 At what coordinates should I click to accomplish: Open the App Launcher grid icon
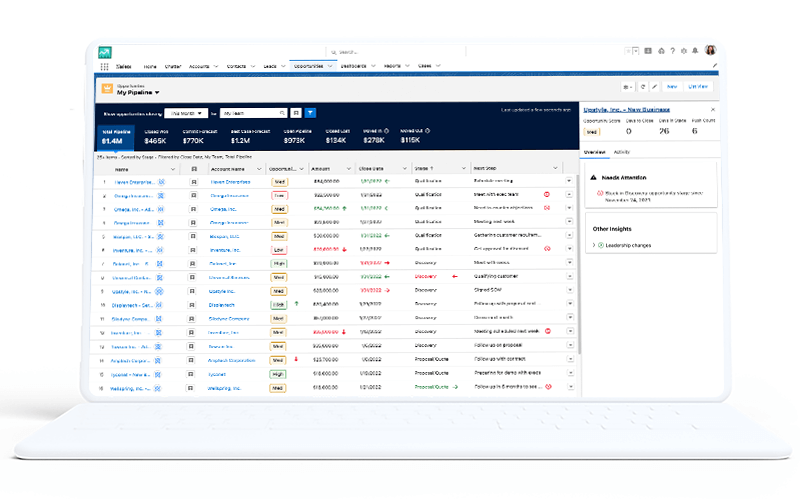(x=104, y=66)
